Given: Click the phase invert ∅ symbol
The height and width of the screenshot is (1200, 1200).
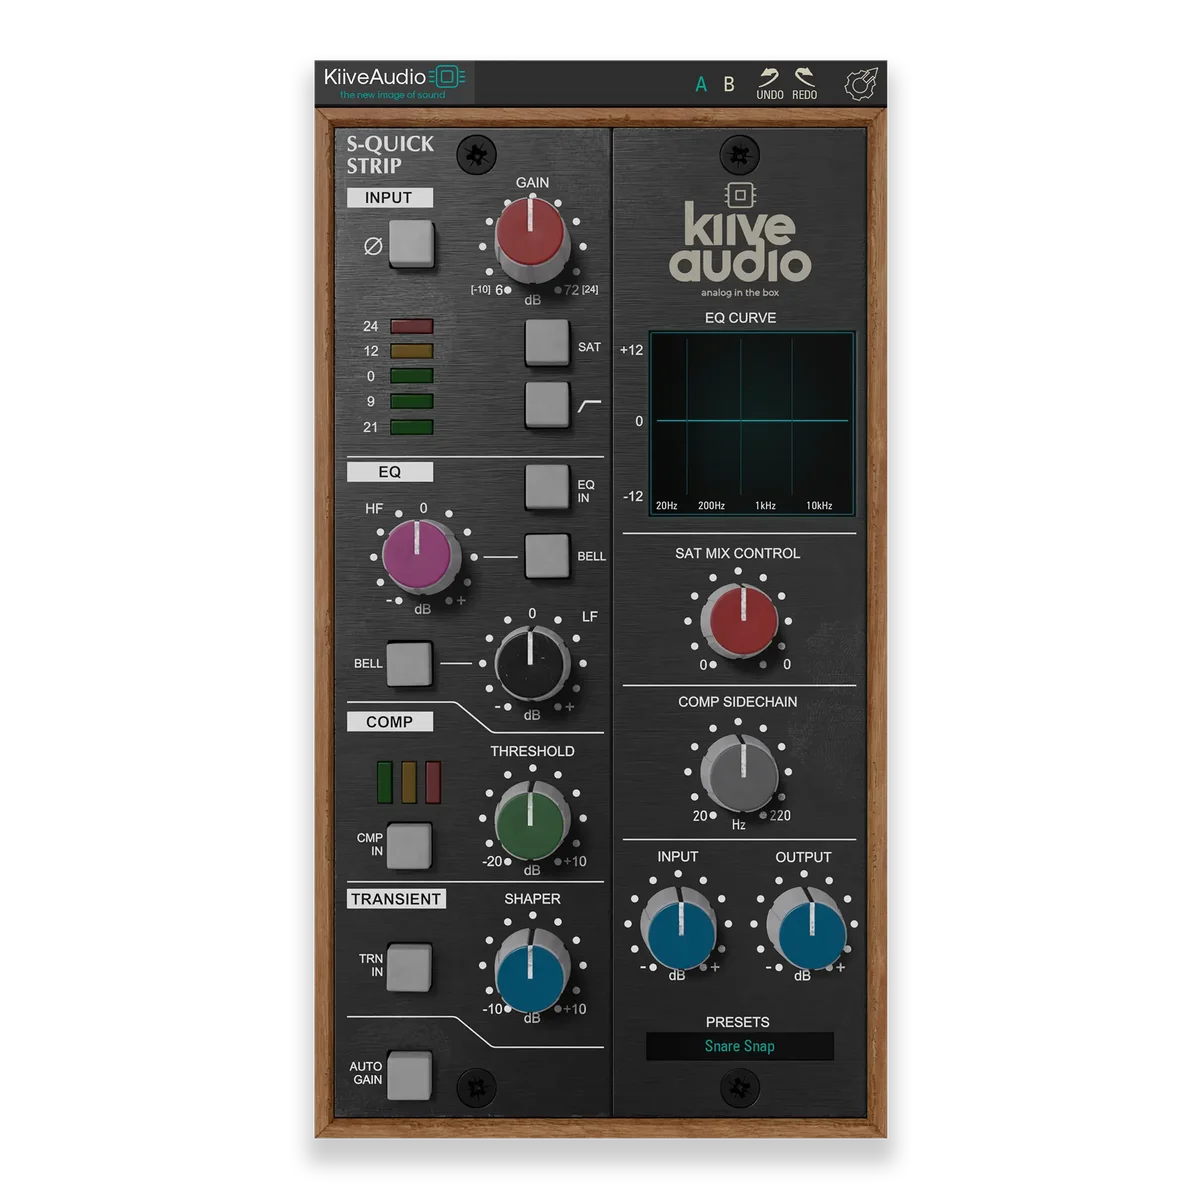Looking at the screenshot, I should pyautogui.click(x=373, y=245).
